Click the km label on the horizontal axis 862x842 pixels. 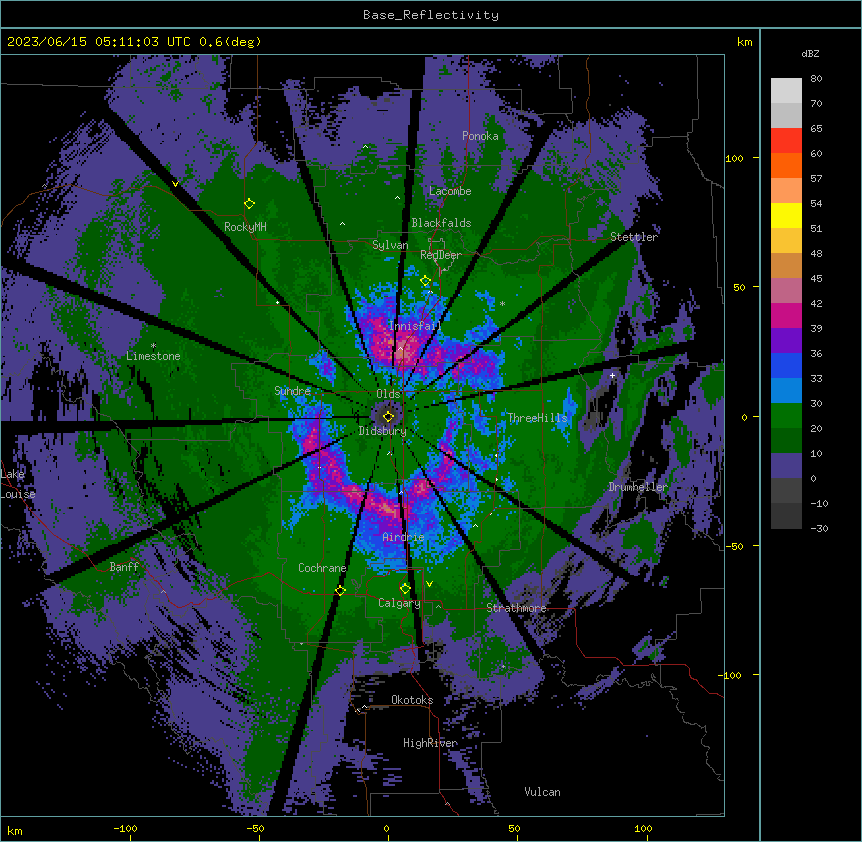tap(15, 830)
